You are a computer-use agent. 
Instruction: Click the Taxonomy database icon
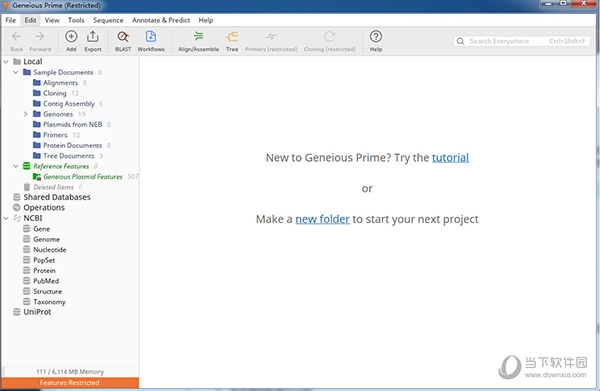click(26, 301)
